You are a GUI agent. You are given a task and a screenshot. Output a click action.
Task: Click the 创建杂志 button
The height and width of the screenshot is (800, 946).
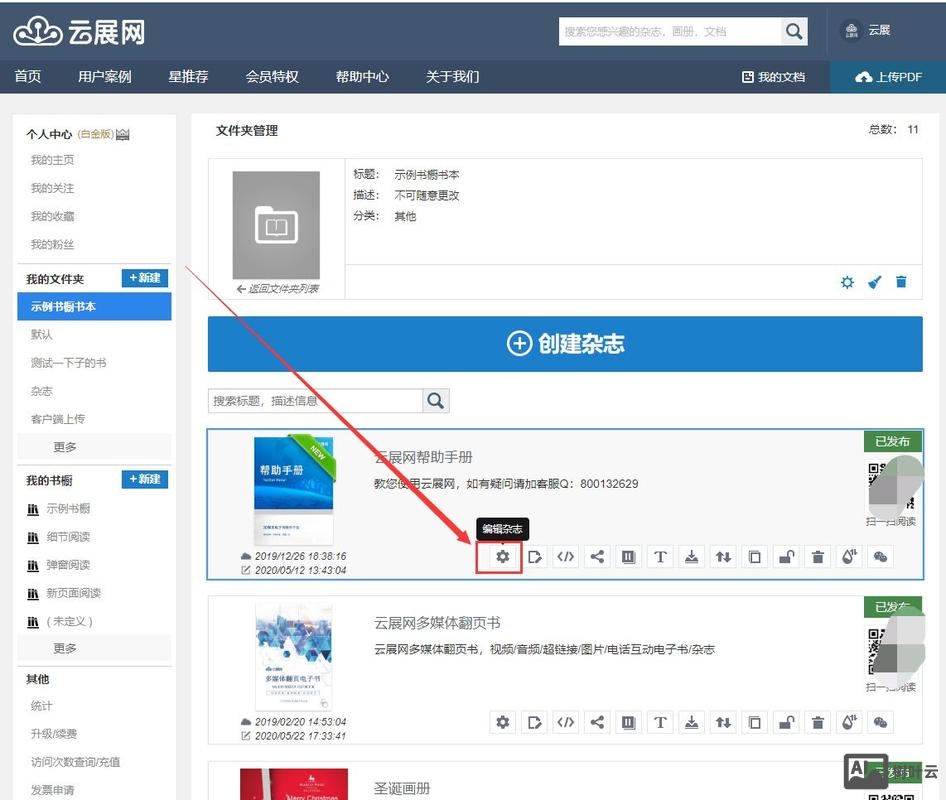point(565,343)
